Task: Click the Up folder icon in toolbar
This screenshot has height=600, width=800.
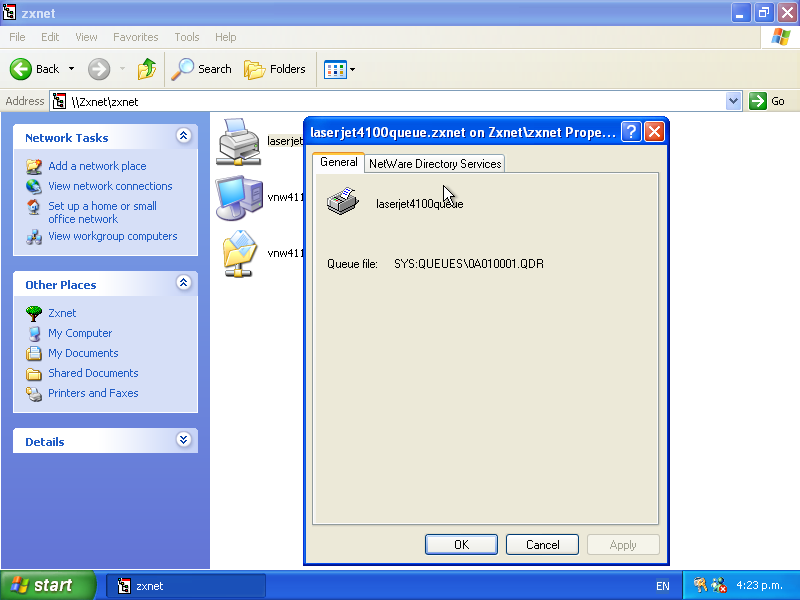Action: tap(146, 69)
